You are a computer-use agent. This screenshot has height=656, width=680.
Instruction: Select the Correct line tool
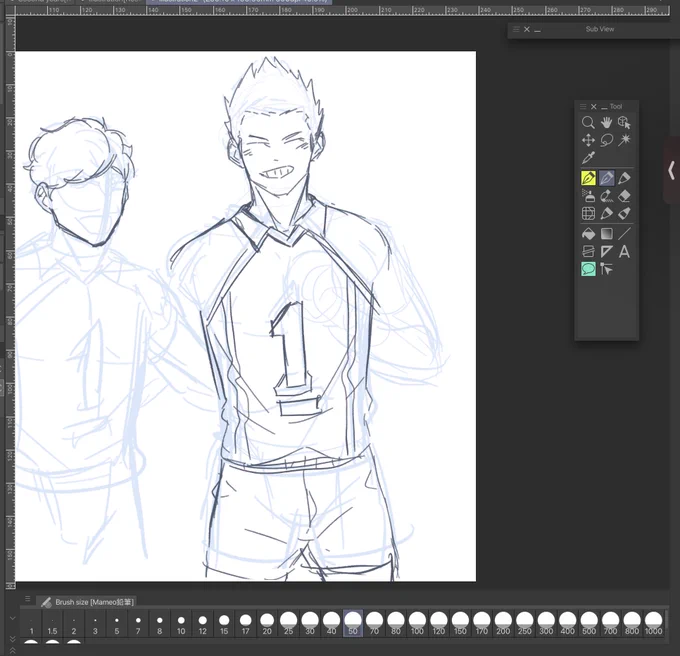(606, 269)
